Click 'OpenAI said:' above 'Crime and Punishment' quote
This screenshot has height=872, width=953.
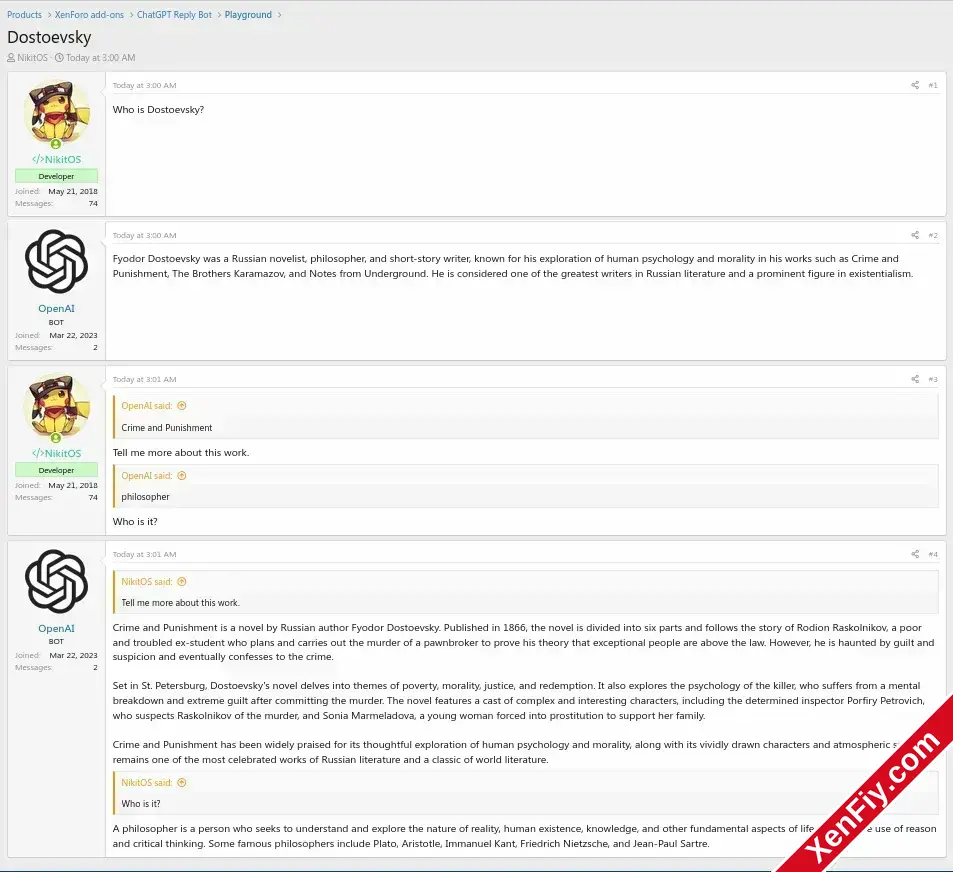tap(146, 406)
